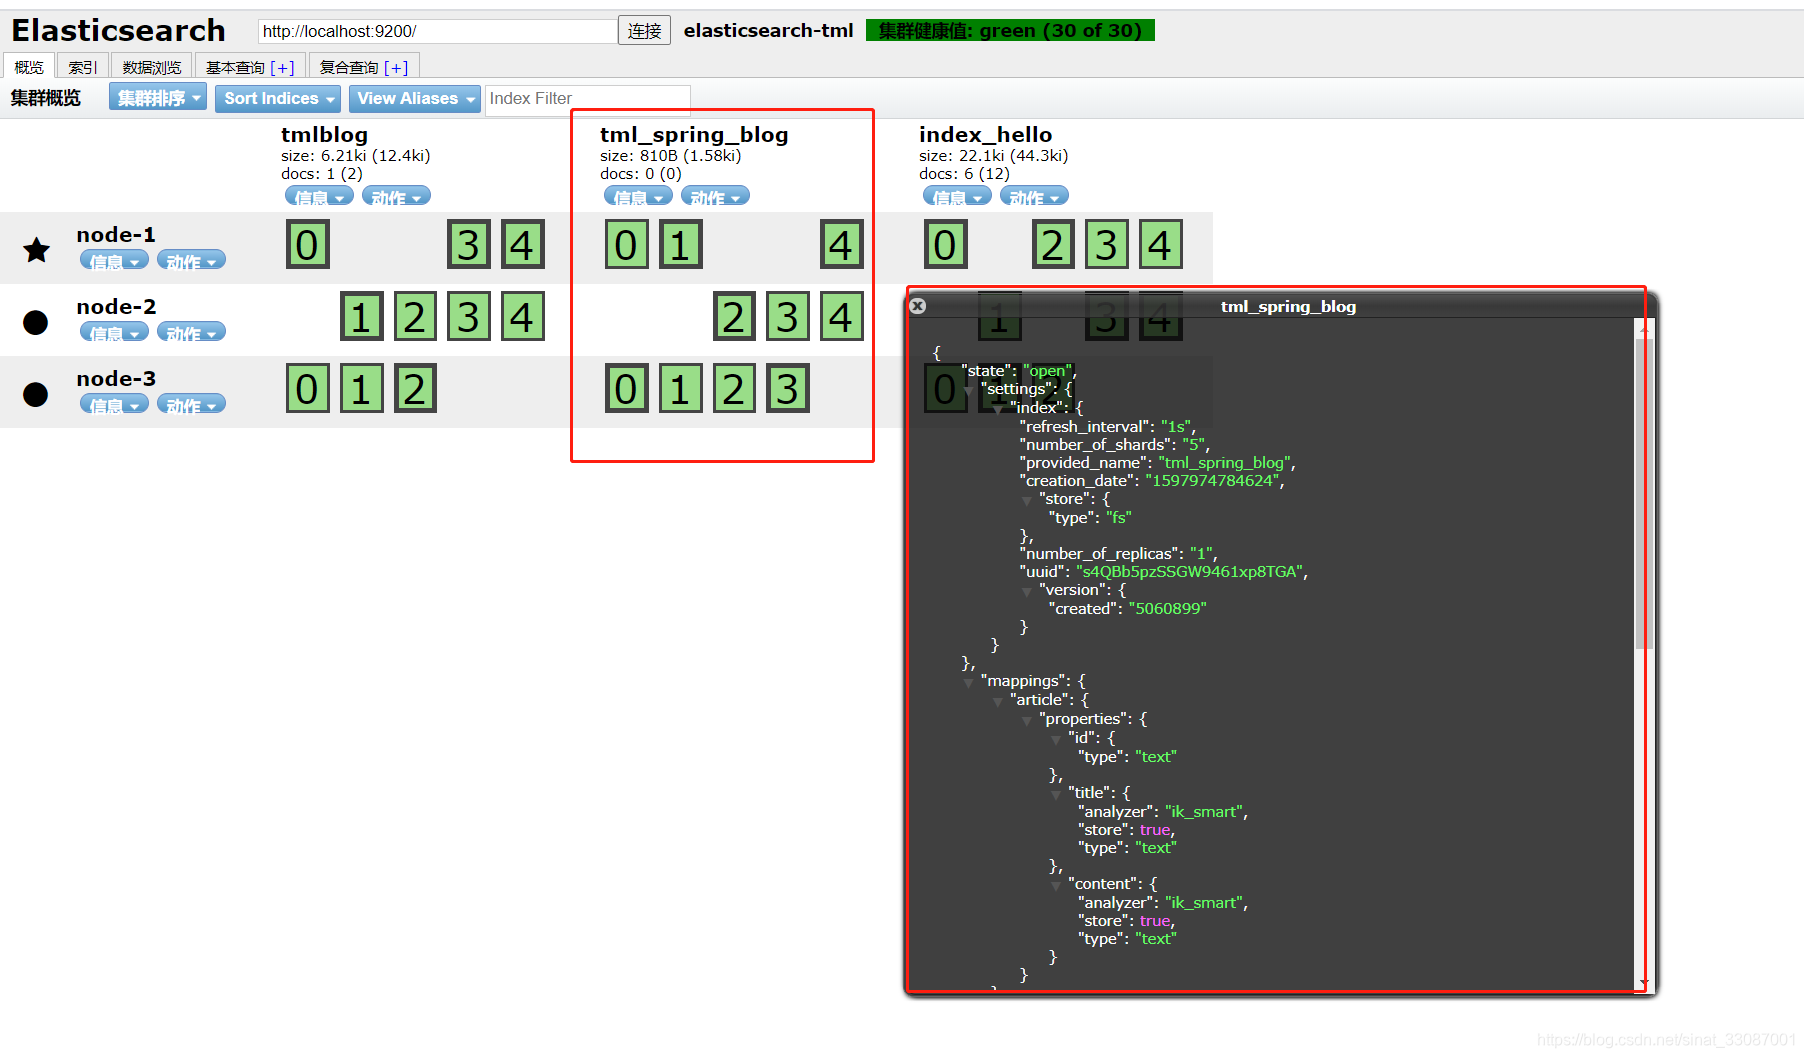Select shard 0 of tml_spring_blog on node-1
Image resolution: width=1804 pixels, height=1058 pixels.
click(627, 245)
